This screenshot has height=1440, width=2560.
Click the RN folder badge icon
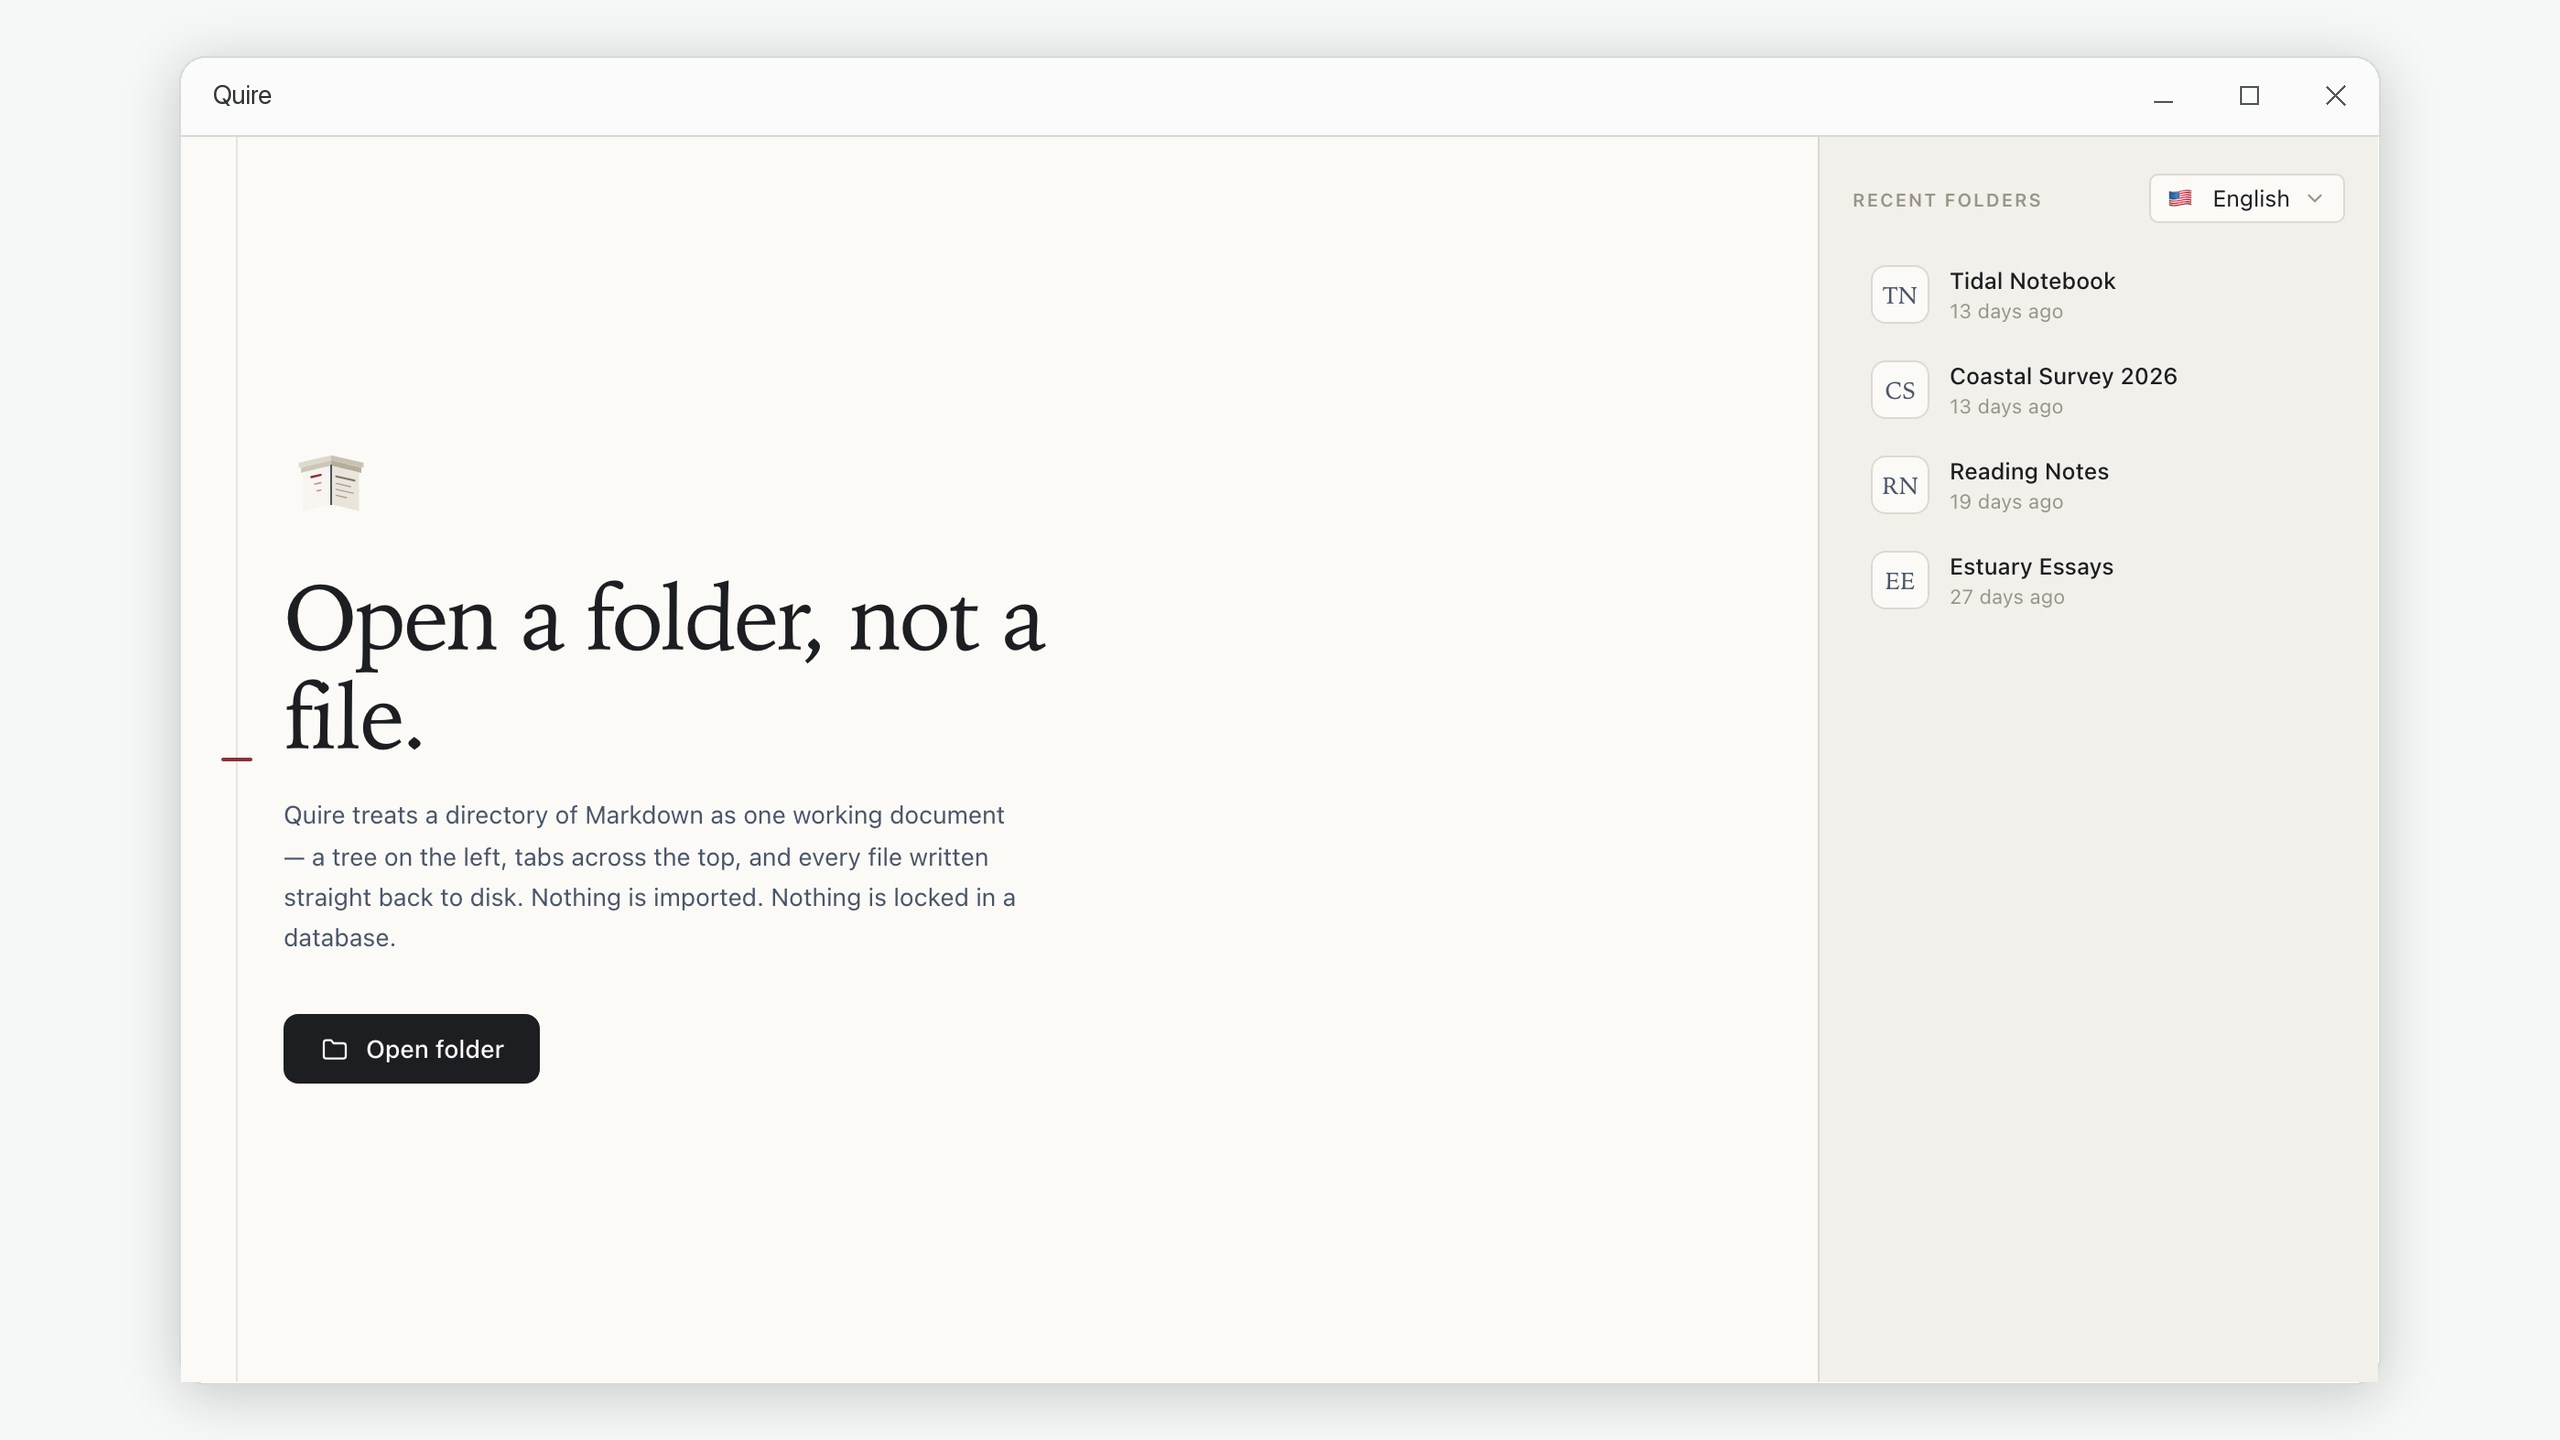coord(1899,485)
